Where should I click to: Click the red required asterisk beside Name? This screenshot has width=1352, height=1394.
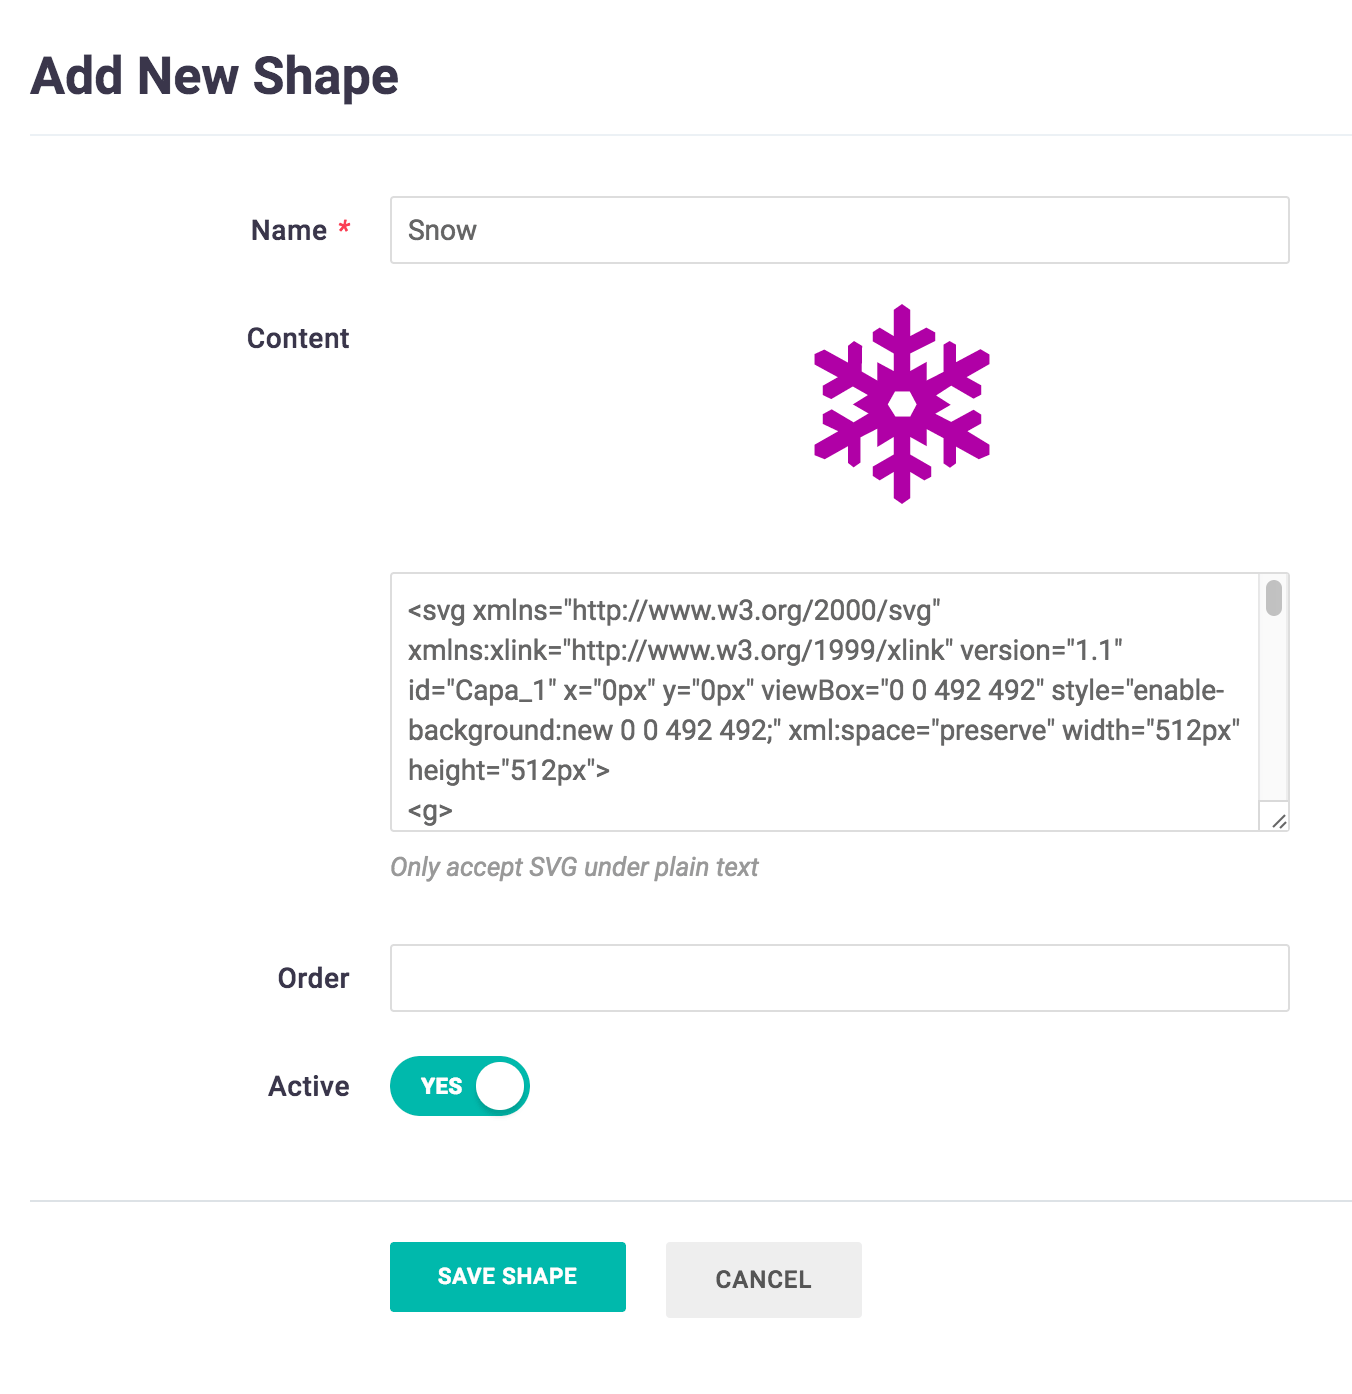click(x=344, y=228)
